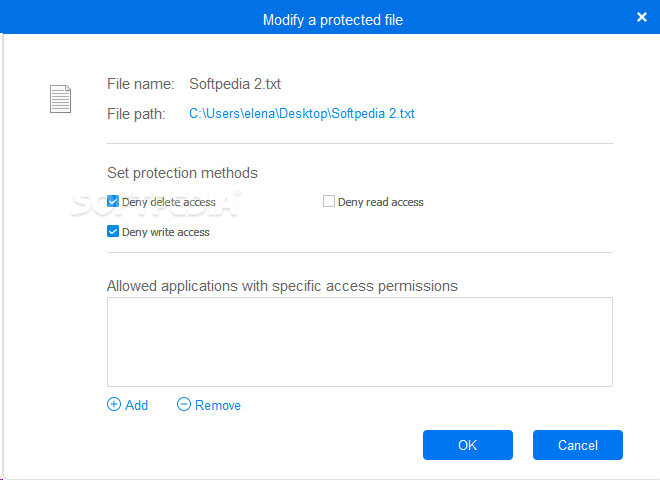Enable the Deny read access checkbox

(x=329, y=202)
